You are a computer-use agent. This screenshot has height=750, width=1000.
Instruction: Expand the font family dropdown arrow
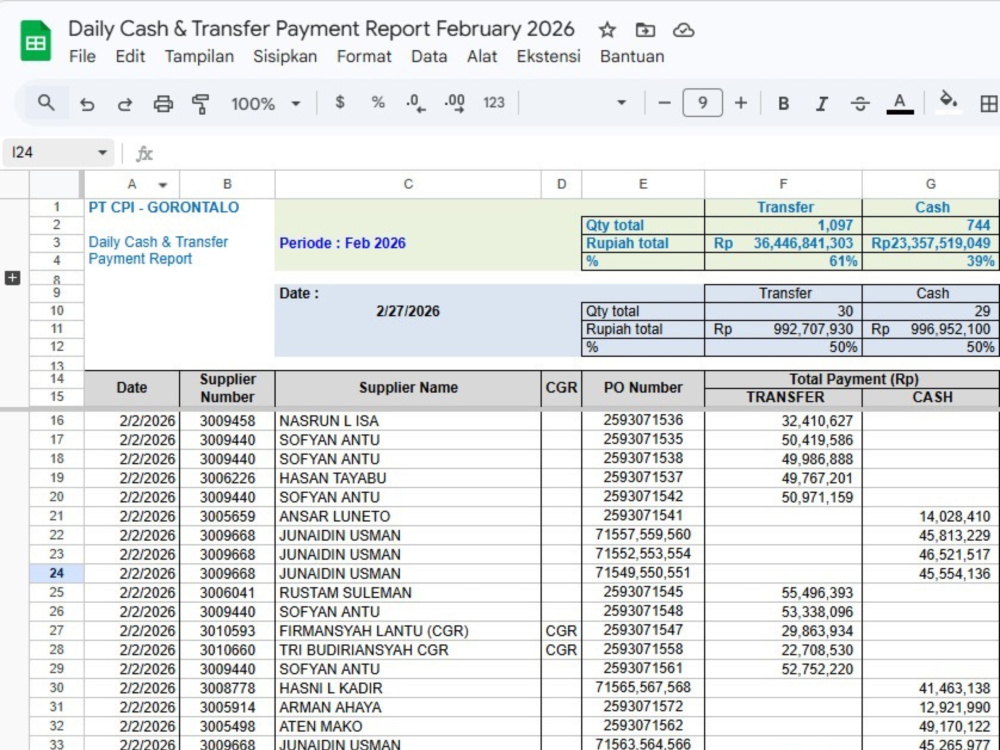pos(621,103)
